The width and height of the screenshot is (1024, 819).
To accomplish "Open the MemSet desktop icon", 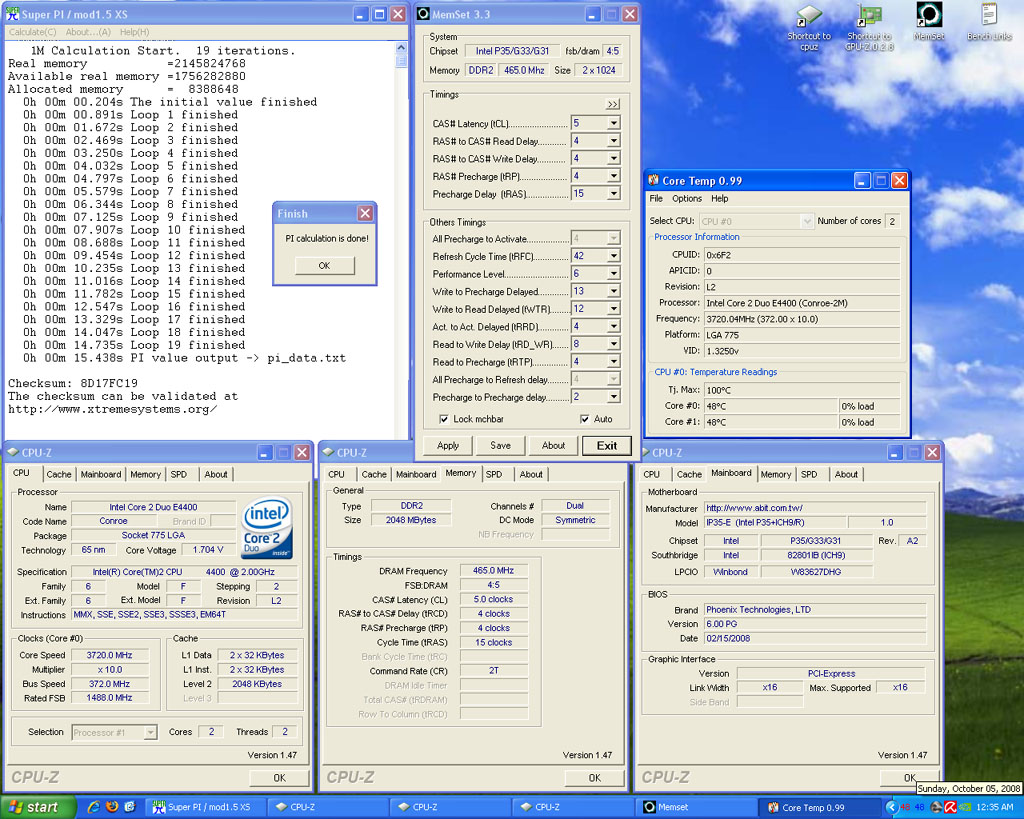I will (929, 22).
